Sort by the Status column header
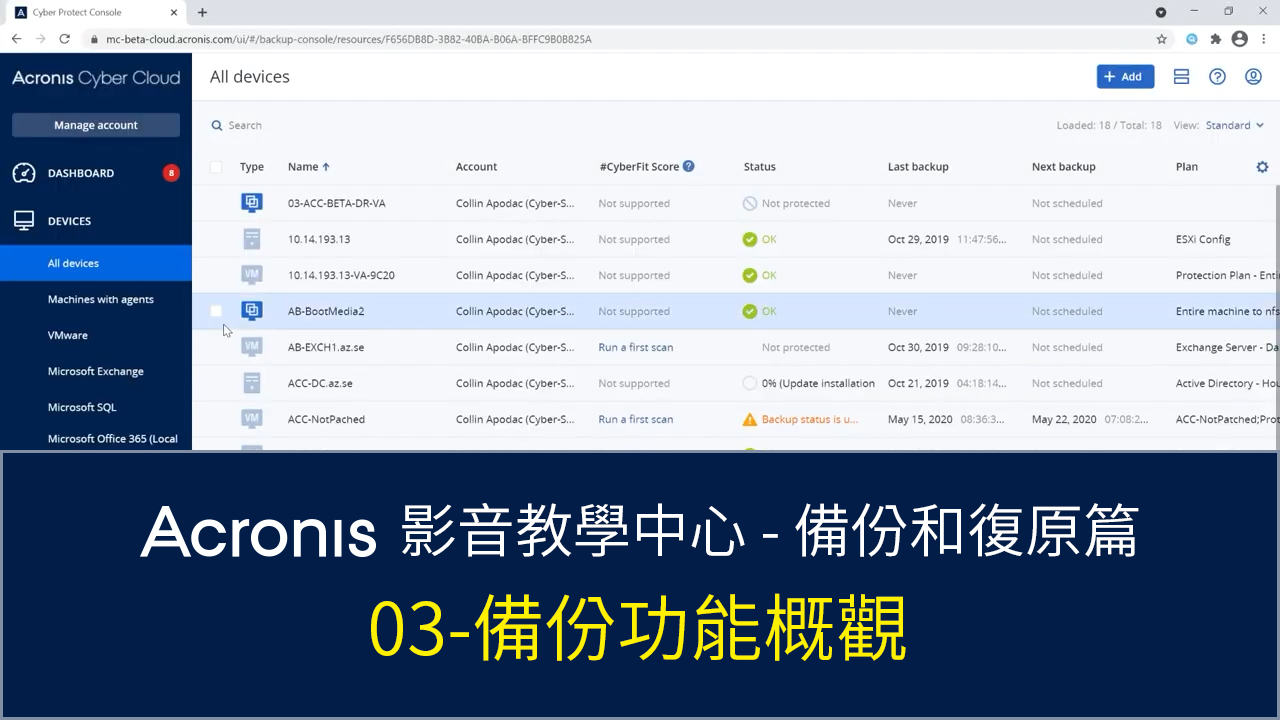The image size is (1280, 720). pos(759,167)
